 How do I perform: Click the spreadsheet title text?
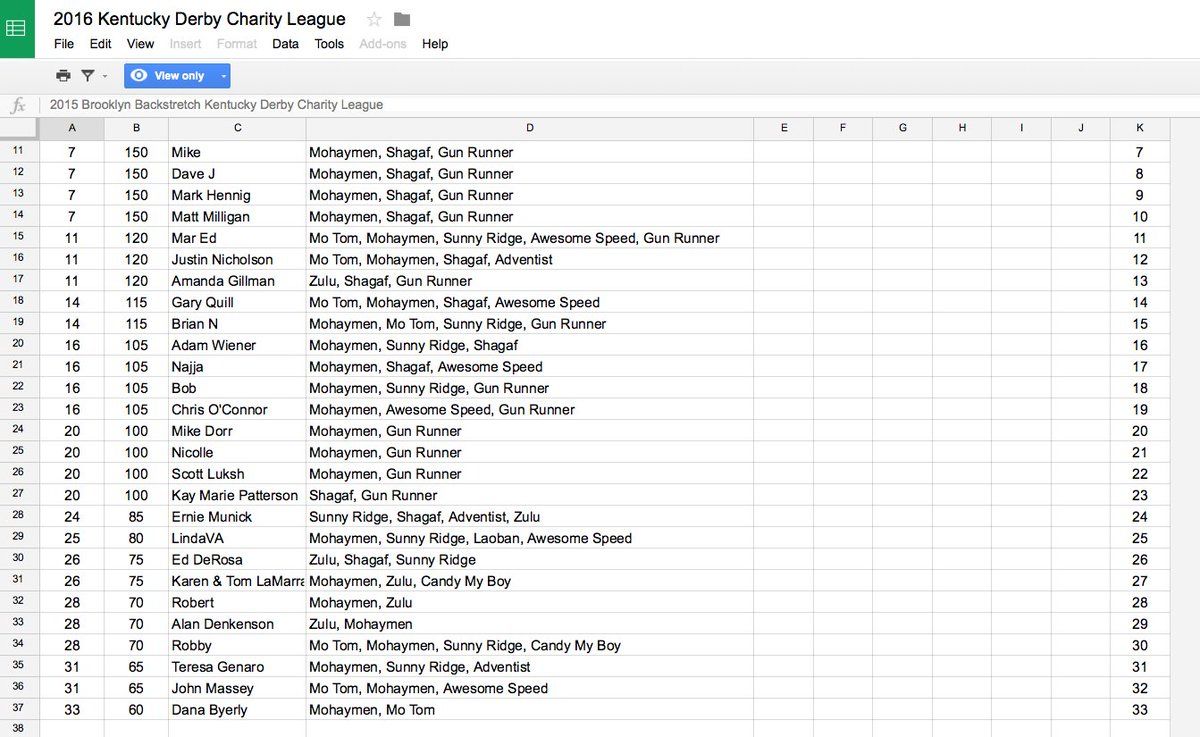199,19
